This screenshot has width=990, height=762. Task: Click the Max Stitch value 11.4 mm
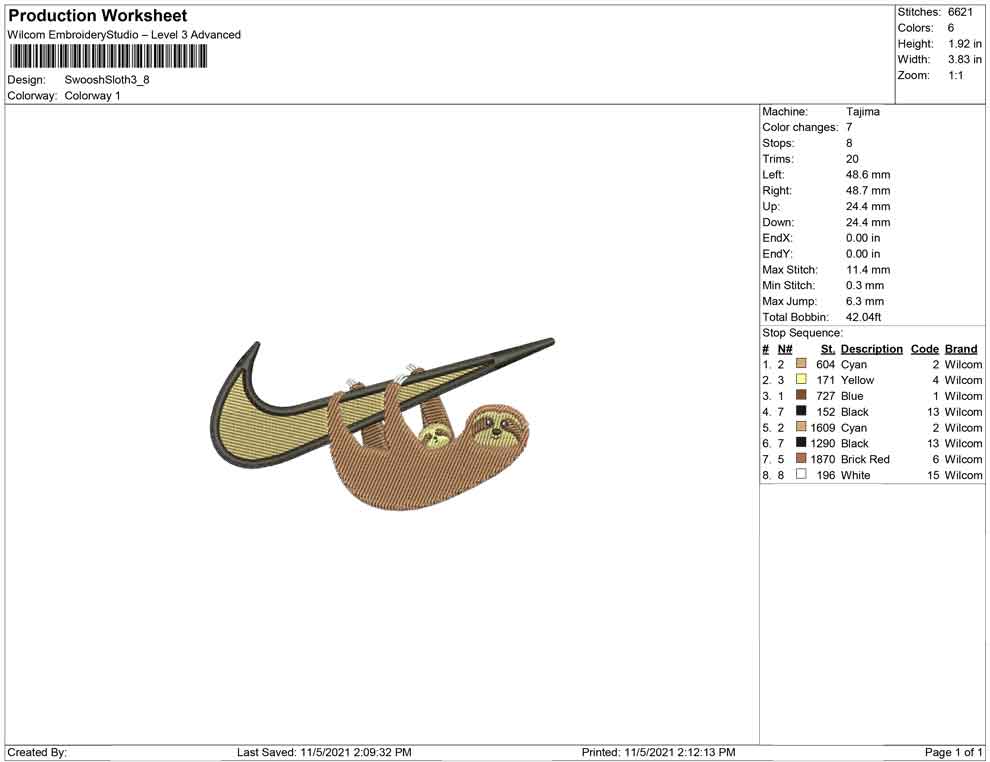[868, 270]
